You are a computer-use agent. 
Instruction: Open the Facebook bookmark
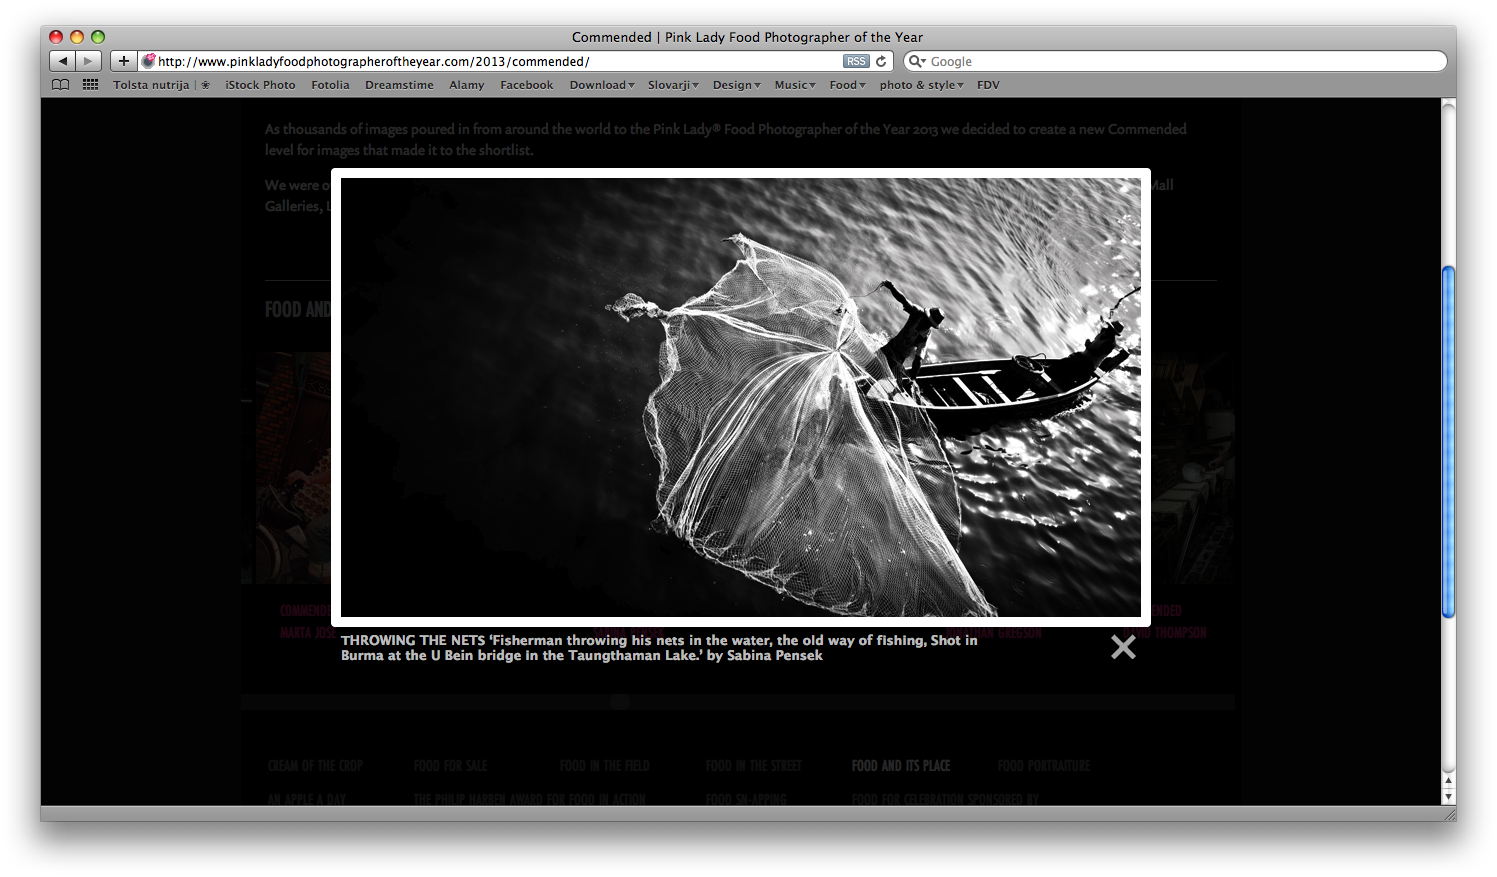(x=526, y=85)
